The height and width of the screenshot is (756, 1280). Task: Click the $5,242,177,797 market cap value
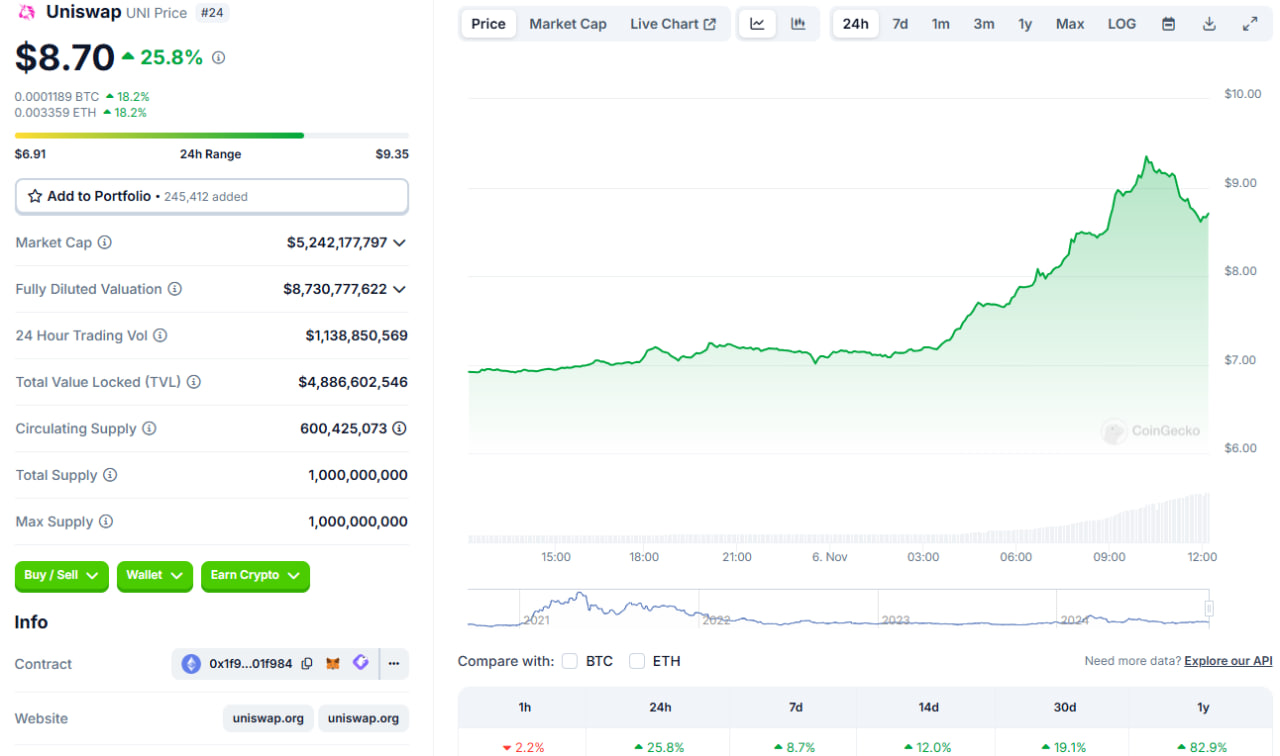coord(337,243)
